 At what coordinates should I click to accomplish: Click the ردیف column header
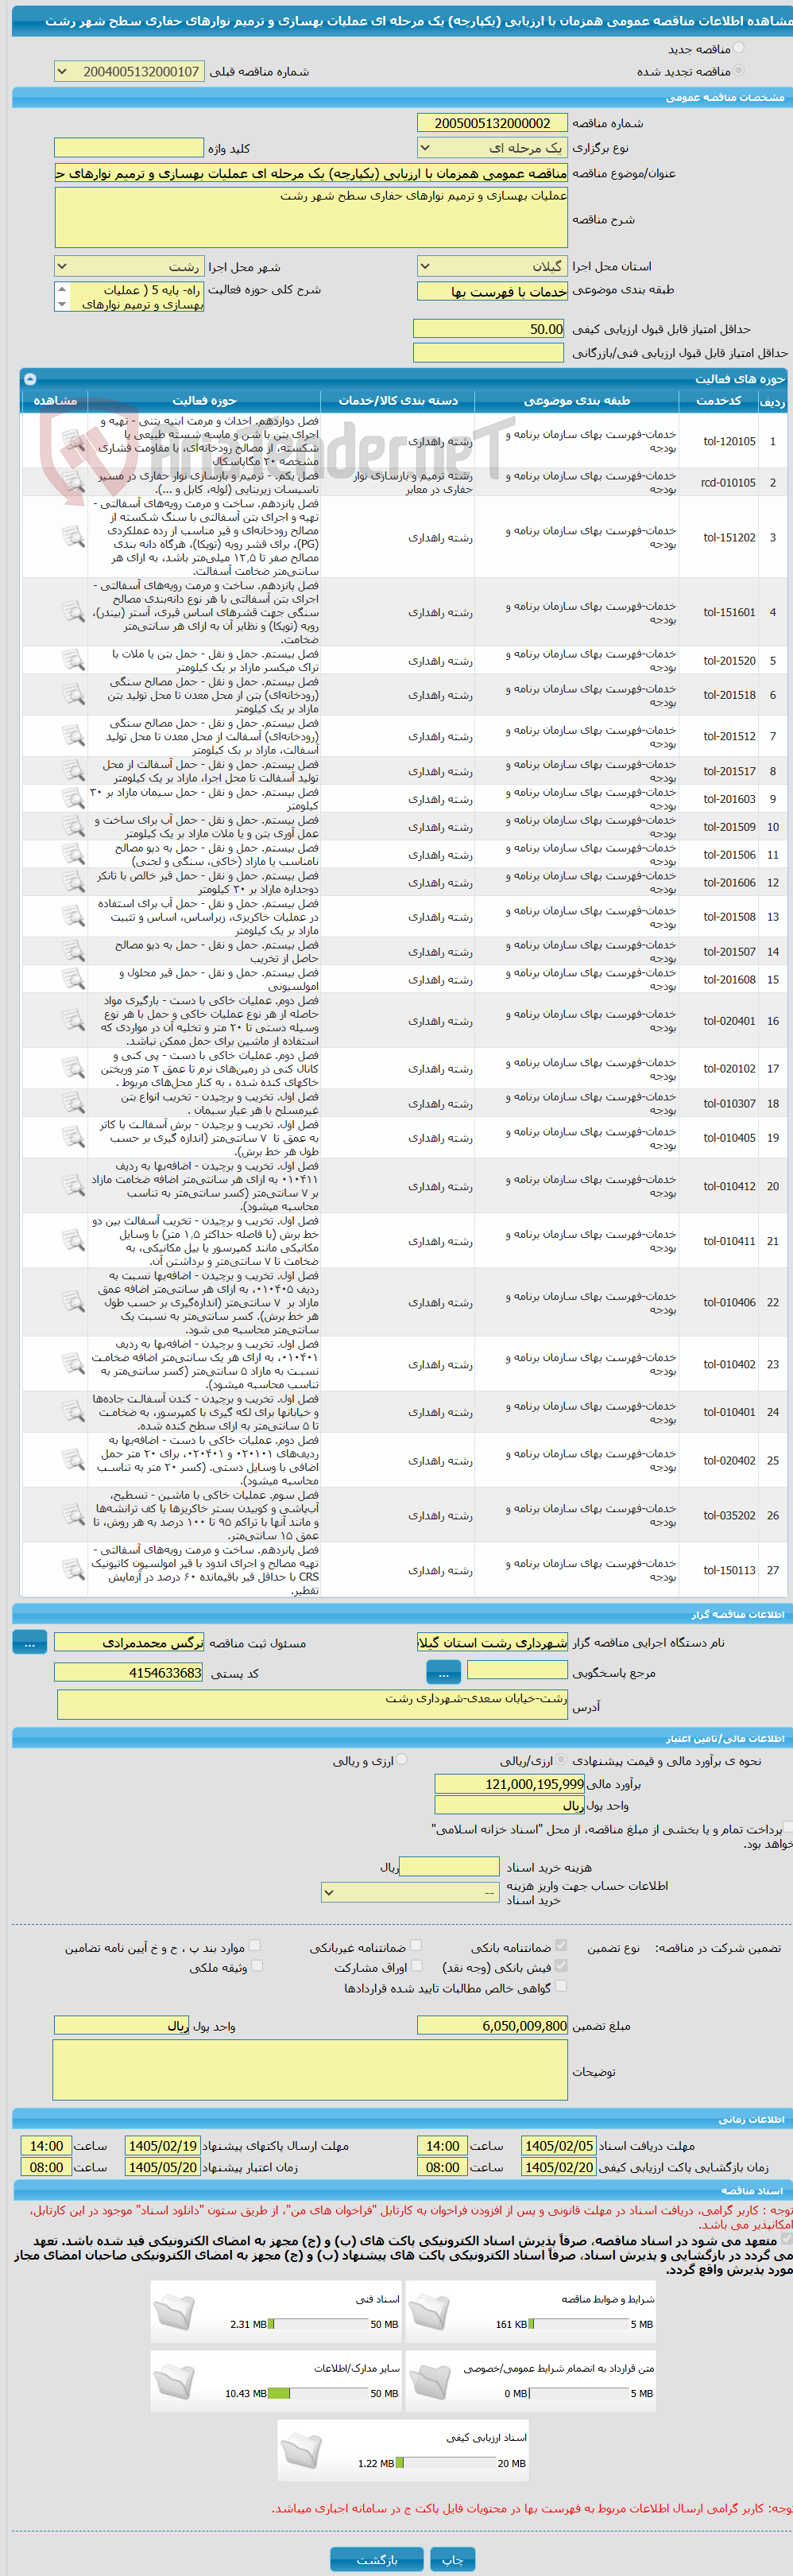772,401
